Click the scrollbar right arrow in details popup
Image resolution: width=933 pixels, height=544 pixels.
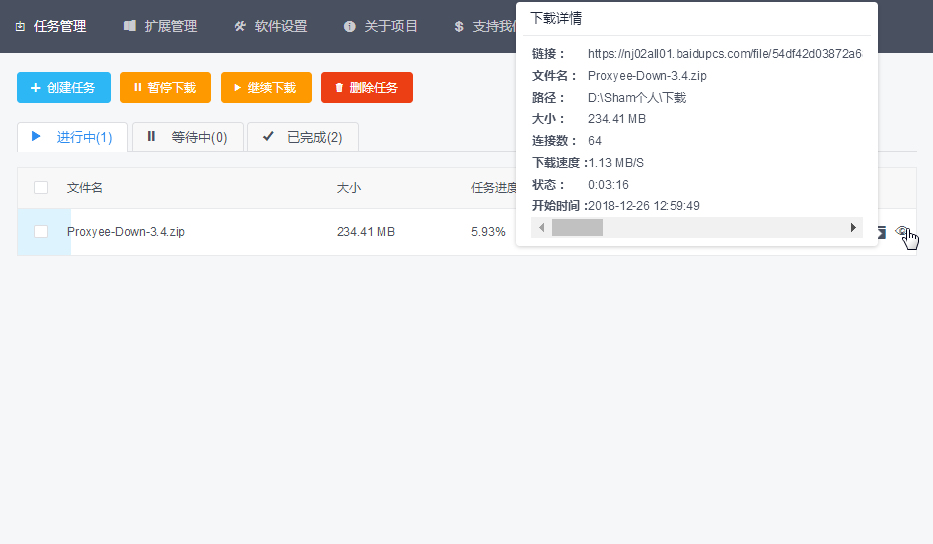pyautogui.click(x=853, y=228)
